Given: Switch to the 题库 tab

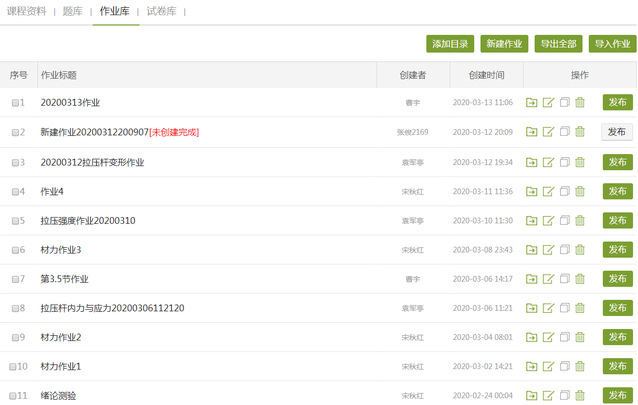Looking at the screenshot, I should 73,11.
